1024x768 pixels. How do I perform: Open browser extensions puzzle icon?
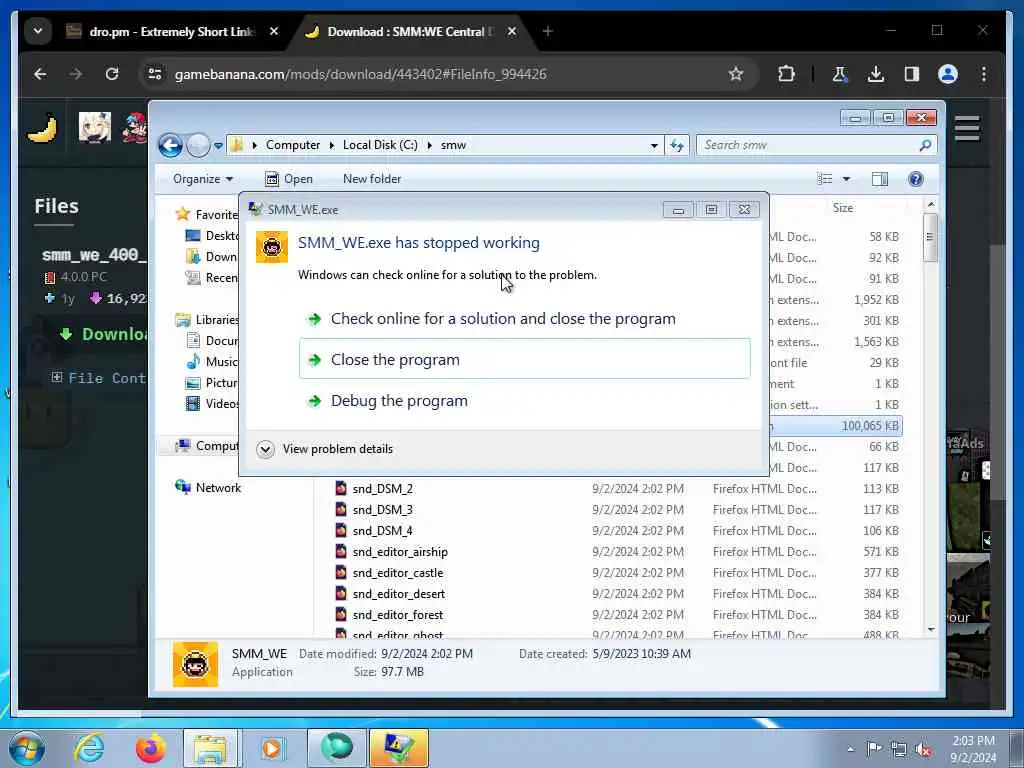point(786,74)
